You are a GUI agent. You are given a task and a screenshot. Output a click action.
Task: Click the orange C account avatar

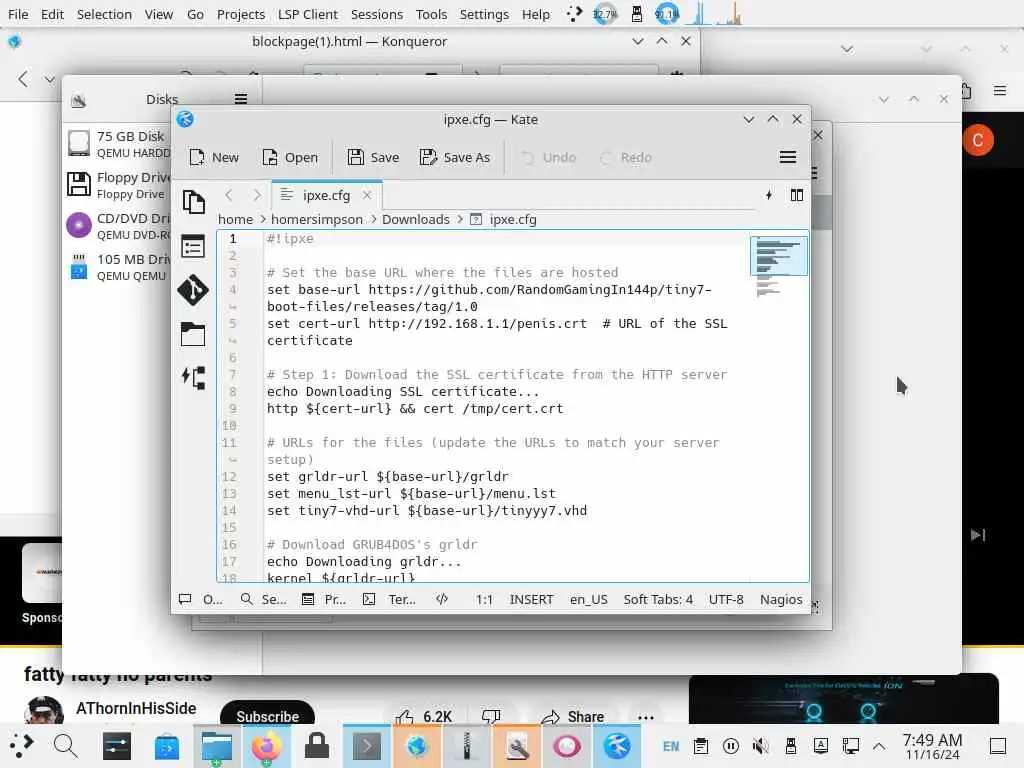pos(978,140)
